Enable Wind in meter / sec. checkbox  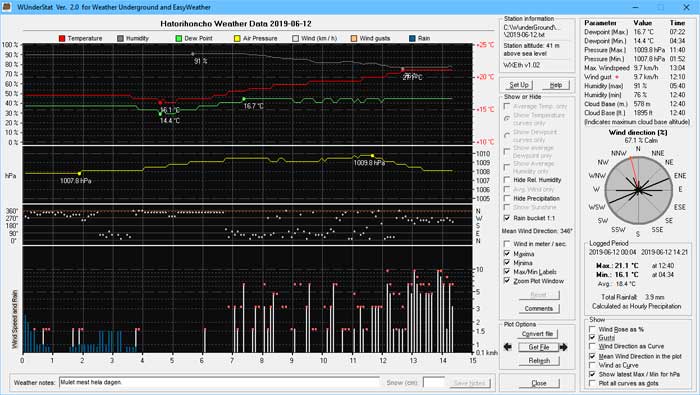coord(507,244)
